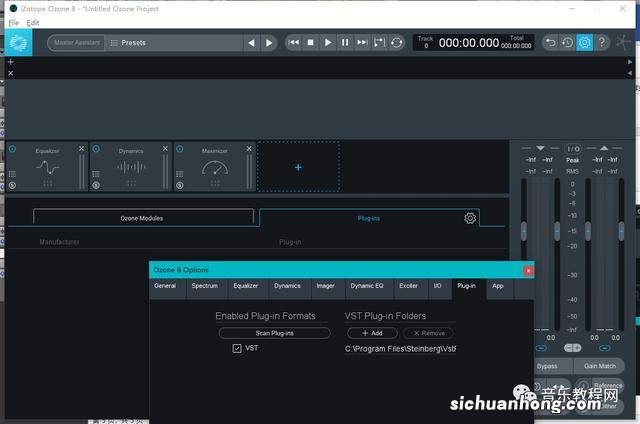
Task: Go to previous preset arrow
Action: [x=251, y=42]
